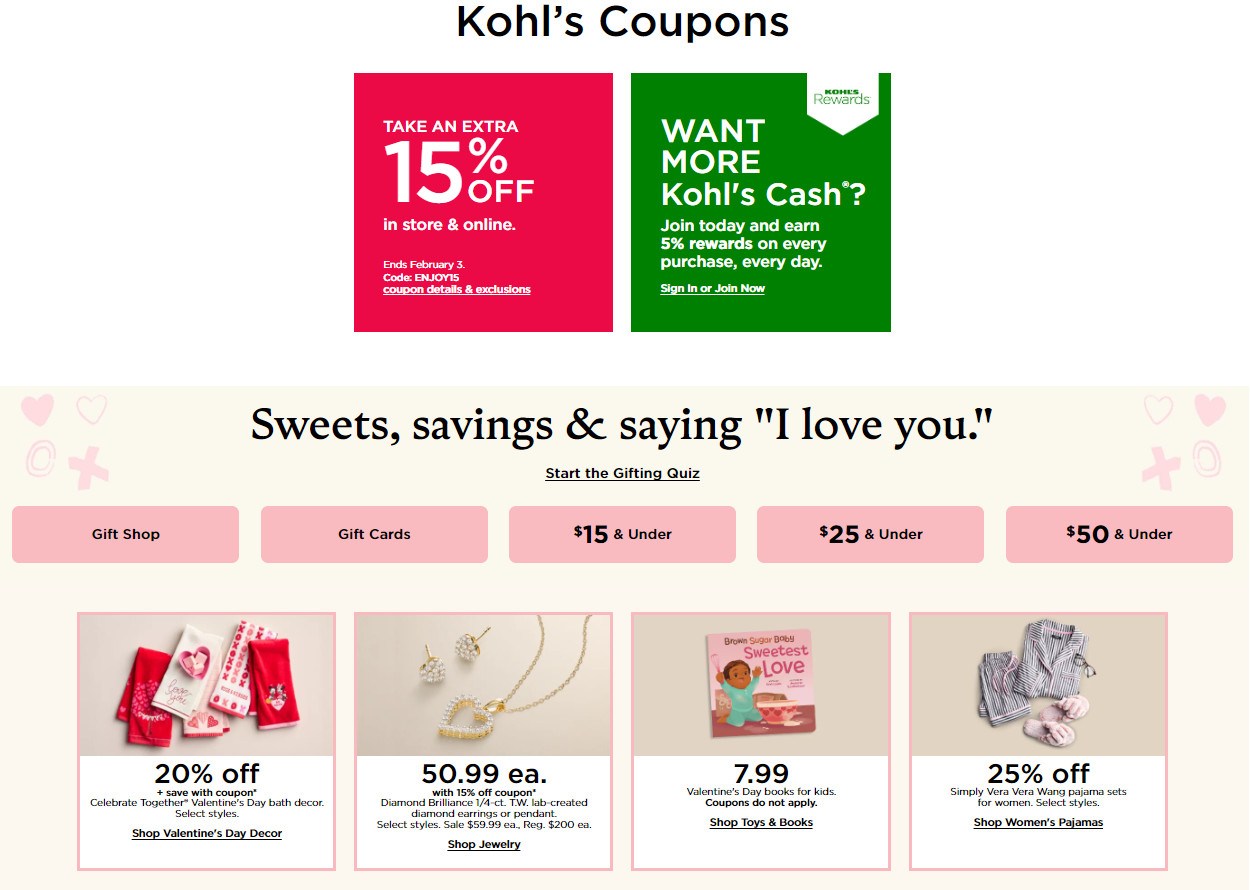Click the striped pajama set photo
Image resolution: width=1250 pixels, height=890 pixels.
(1038, 682)
